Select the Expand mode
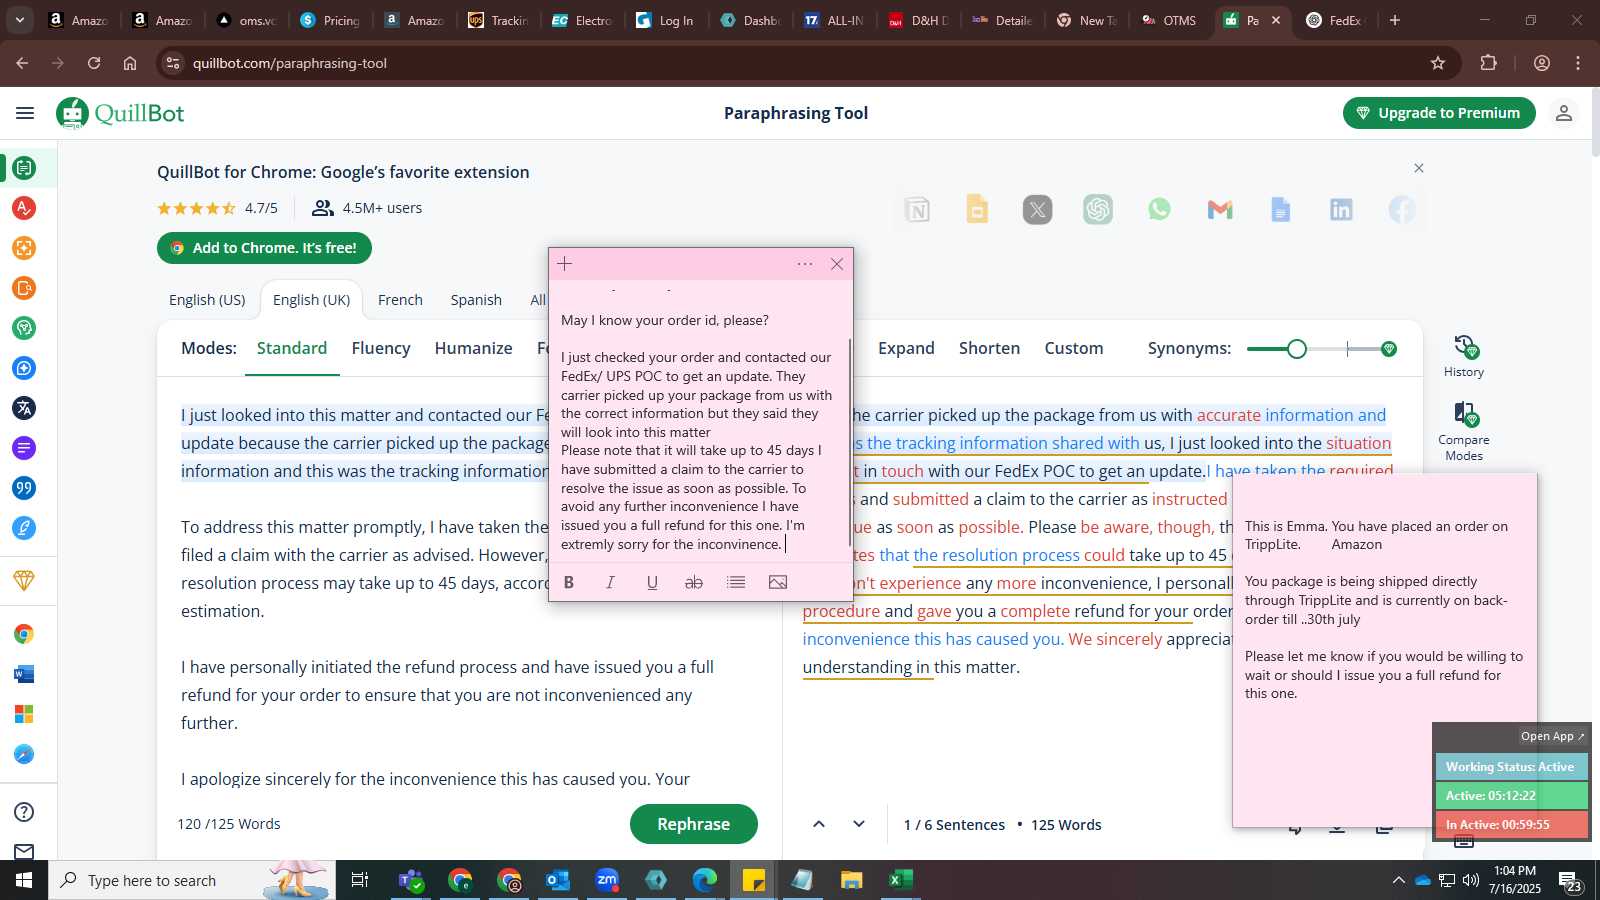 pos(906,348)
